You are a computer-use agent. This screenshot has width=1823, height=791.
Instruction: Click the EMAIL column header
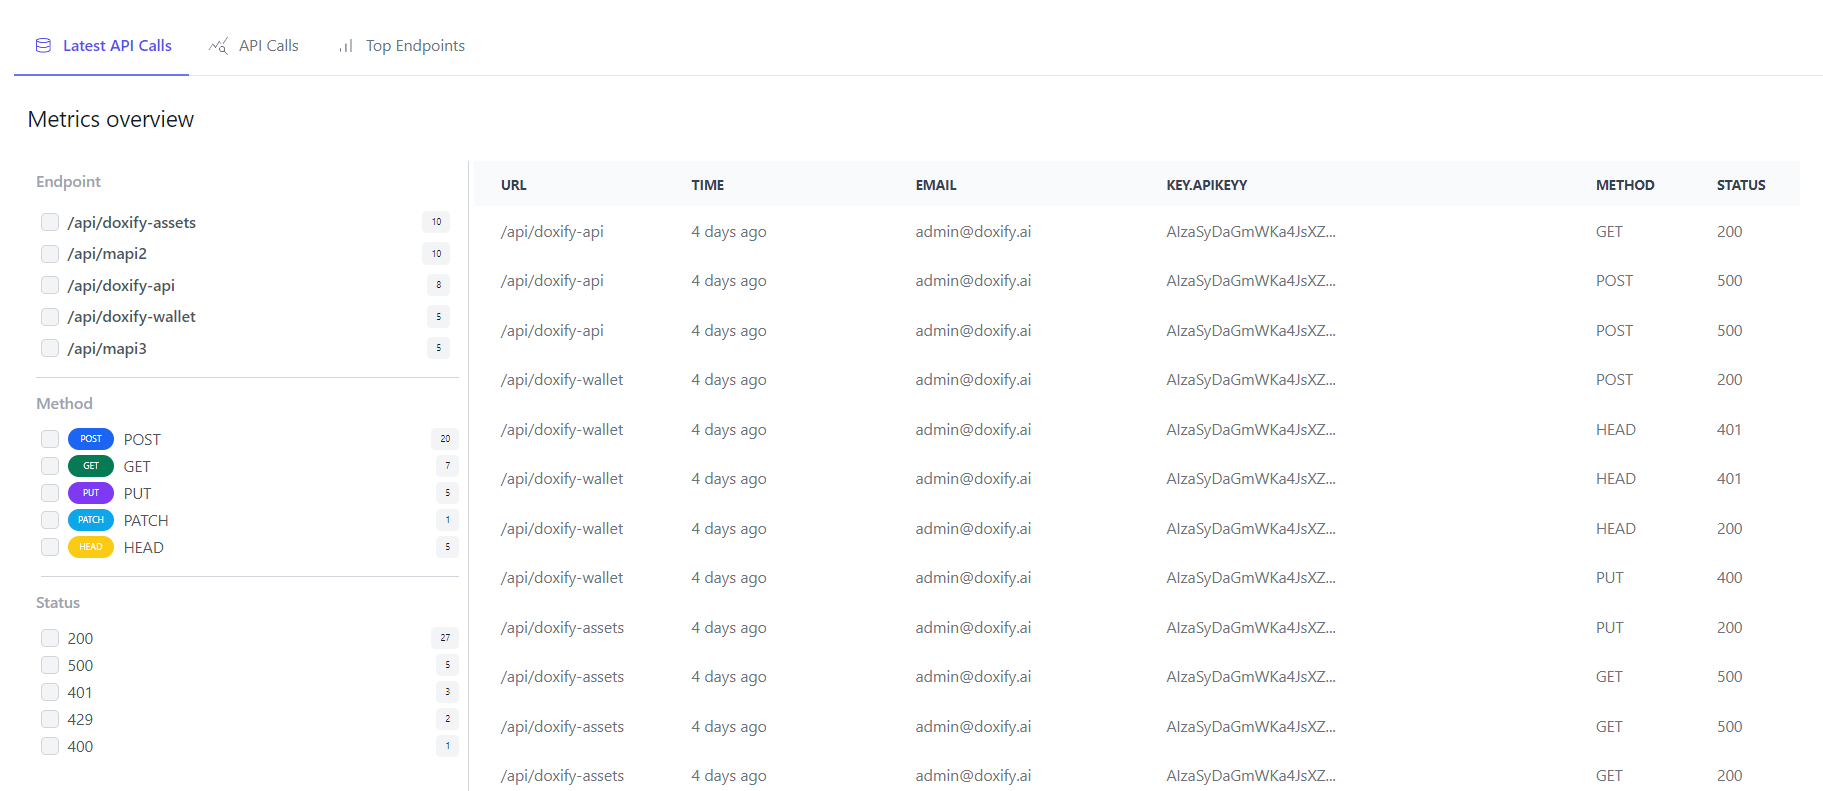pos(936,185)
